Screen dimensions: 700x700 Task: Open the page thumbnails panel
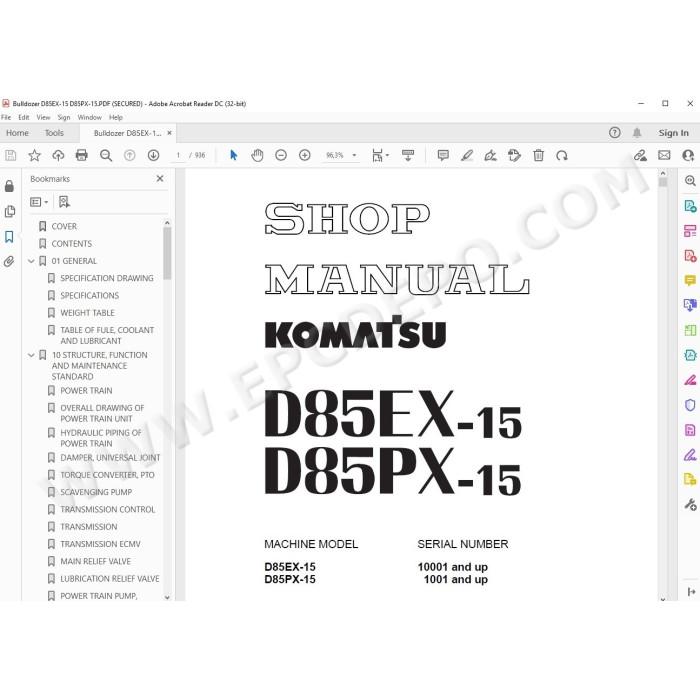[9, 211]
